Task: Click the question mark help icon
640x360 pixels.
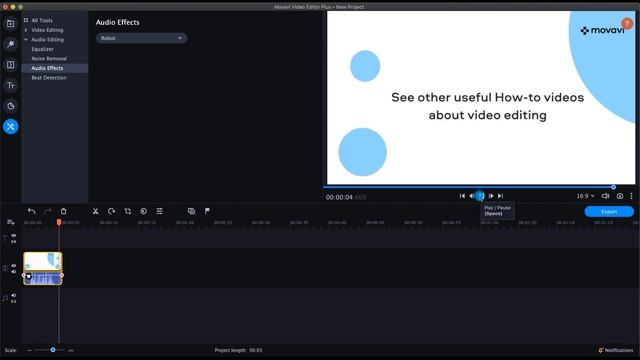Action: click(627, 24)
